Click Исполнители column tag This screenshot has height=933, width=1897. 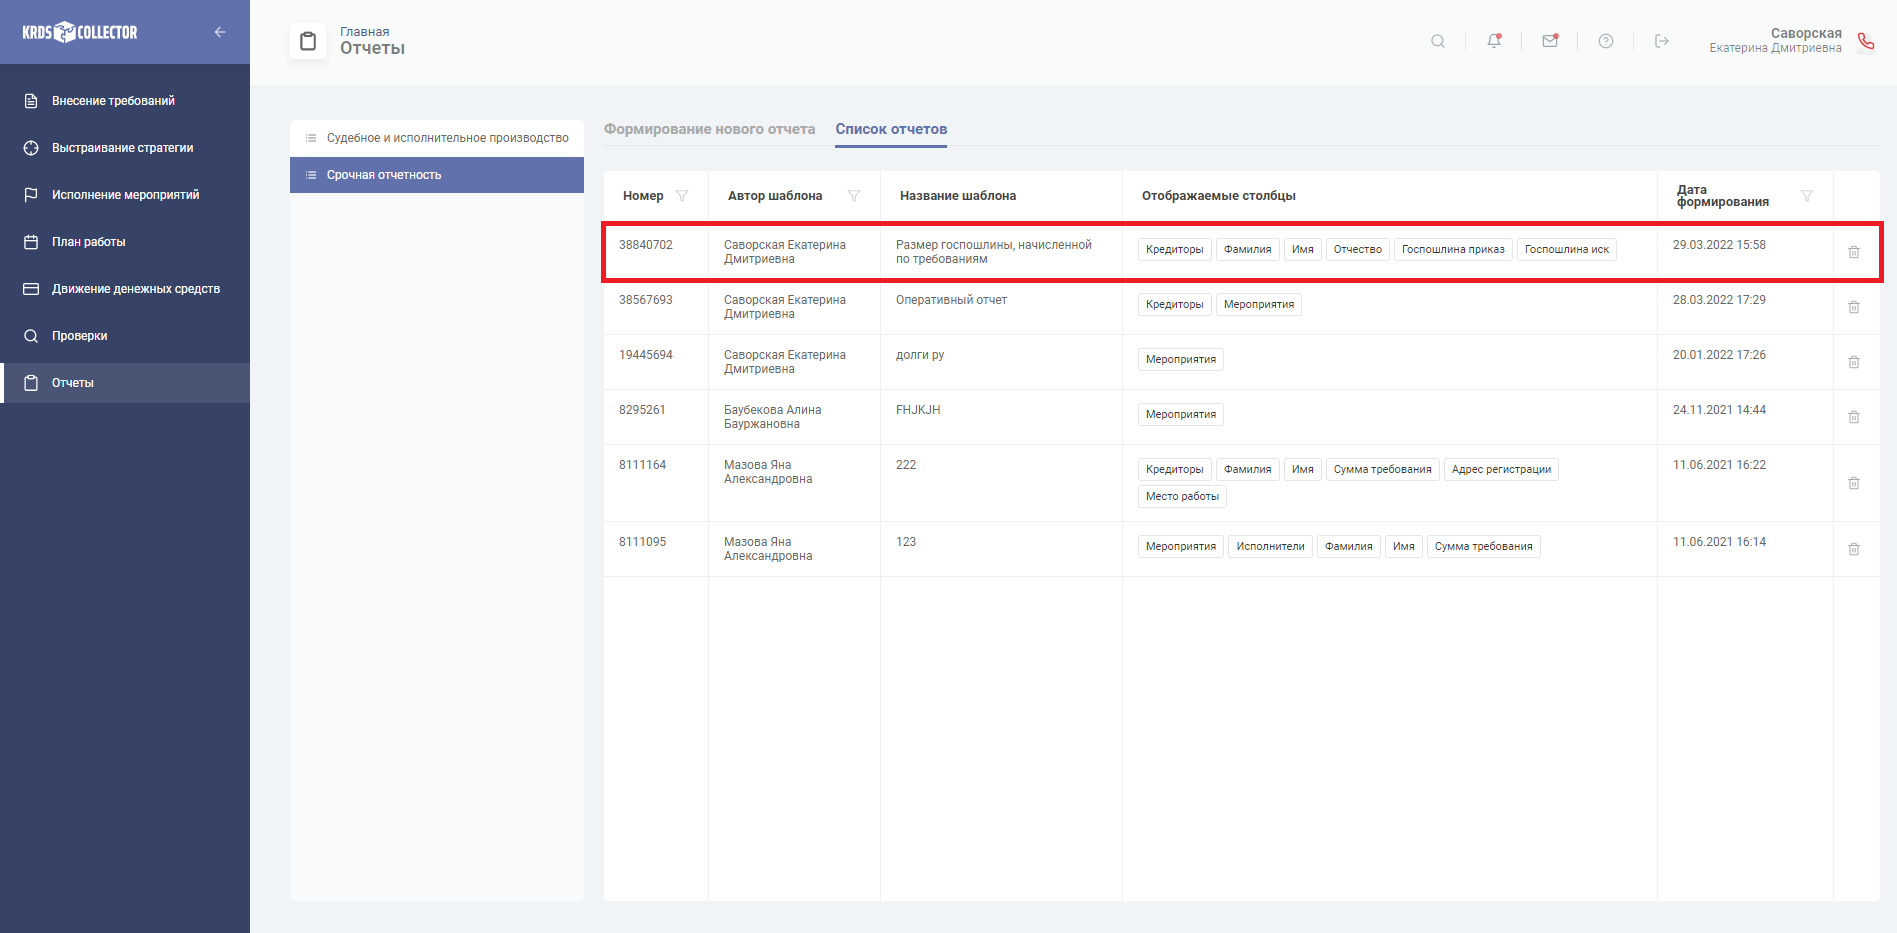pyautogui.click(x=1270, y=547)
